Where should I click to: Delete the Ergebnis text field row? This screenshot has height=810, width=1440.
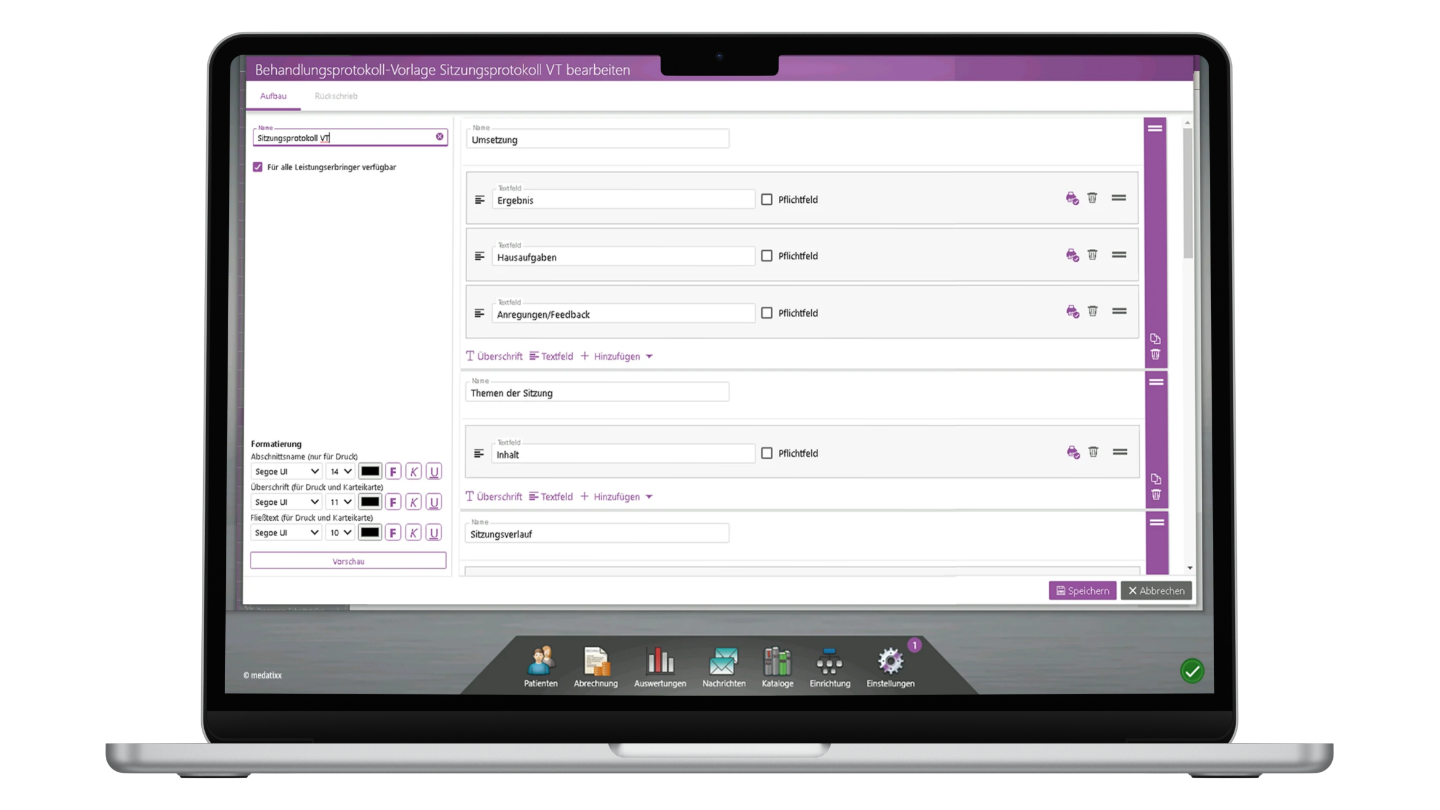[x=1092, y=198]
